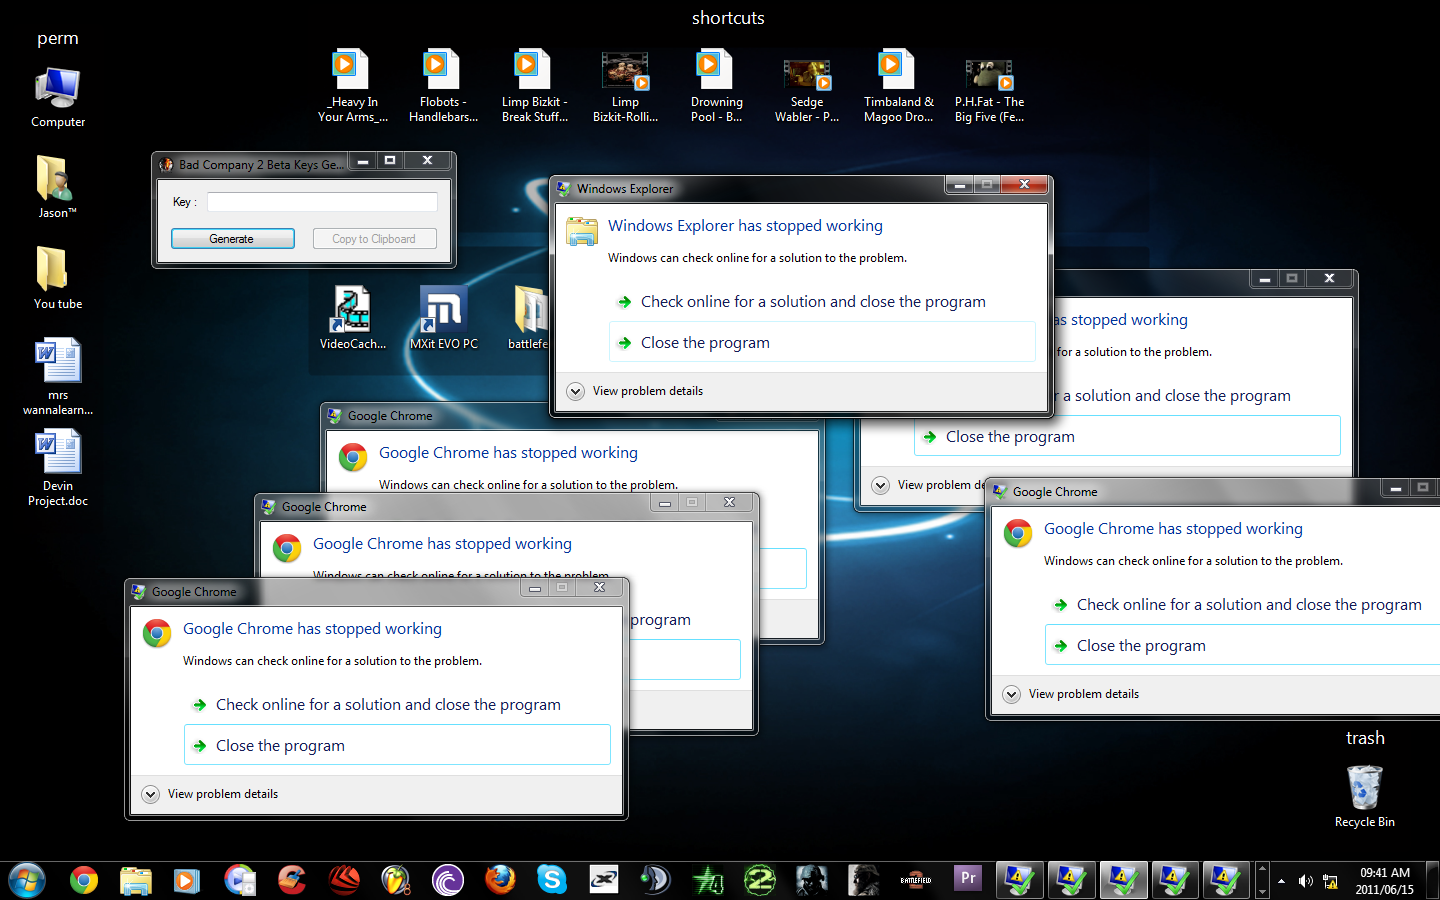The image size is (1440, 900).
Task: Click the Key text field
Action: (x=322, y=202)
